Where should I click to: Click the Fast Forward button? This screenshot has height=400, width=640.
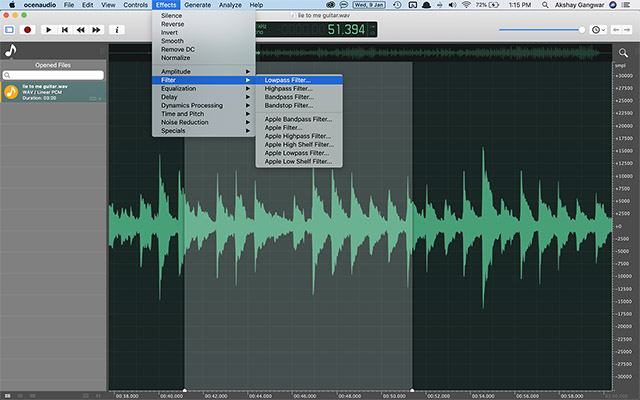(x=96, y=30)
